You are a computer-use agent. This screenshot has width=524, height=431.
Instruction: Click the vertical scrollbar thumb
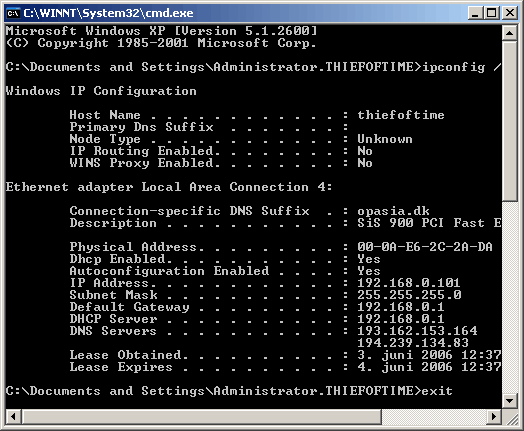tap(509, 121)
